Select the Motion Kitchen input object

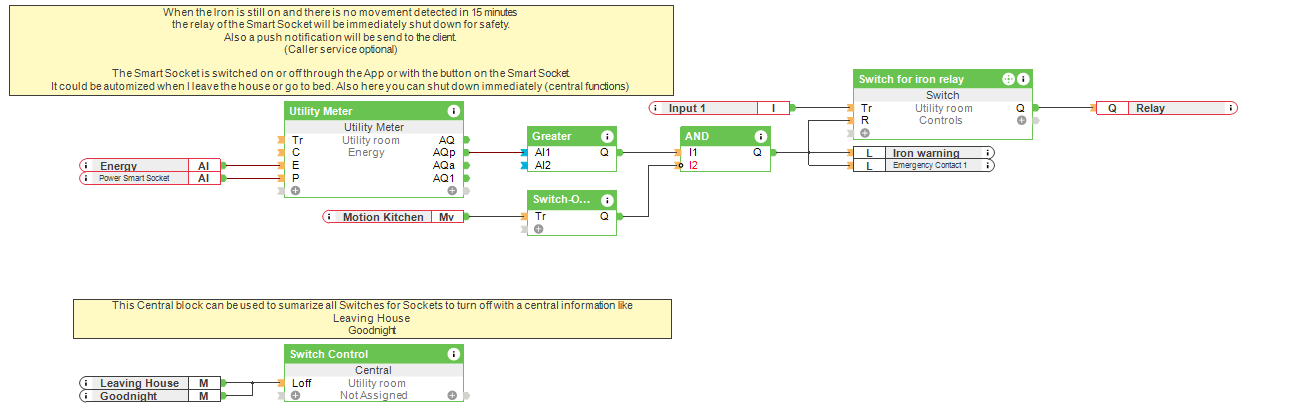pos(390,217)
